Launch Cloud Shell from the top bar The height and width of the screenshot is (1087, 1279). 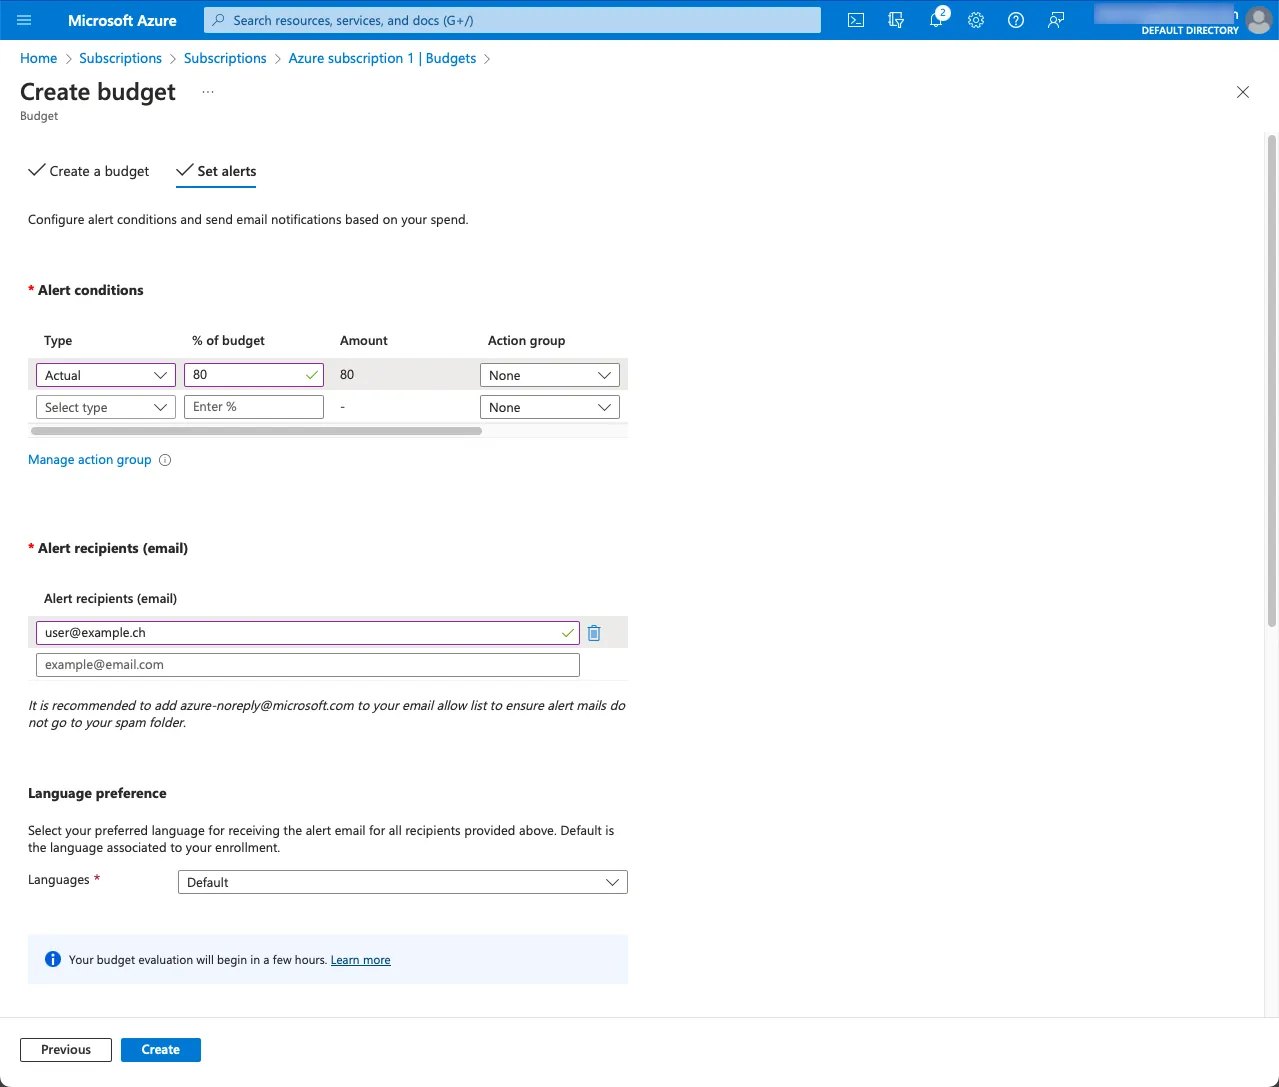(x=856, y=20)
